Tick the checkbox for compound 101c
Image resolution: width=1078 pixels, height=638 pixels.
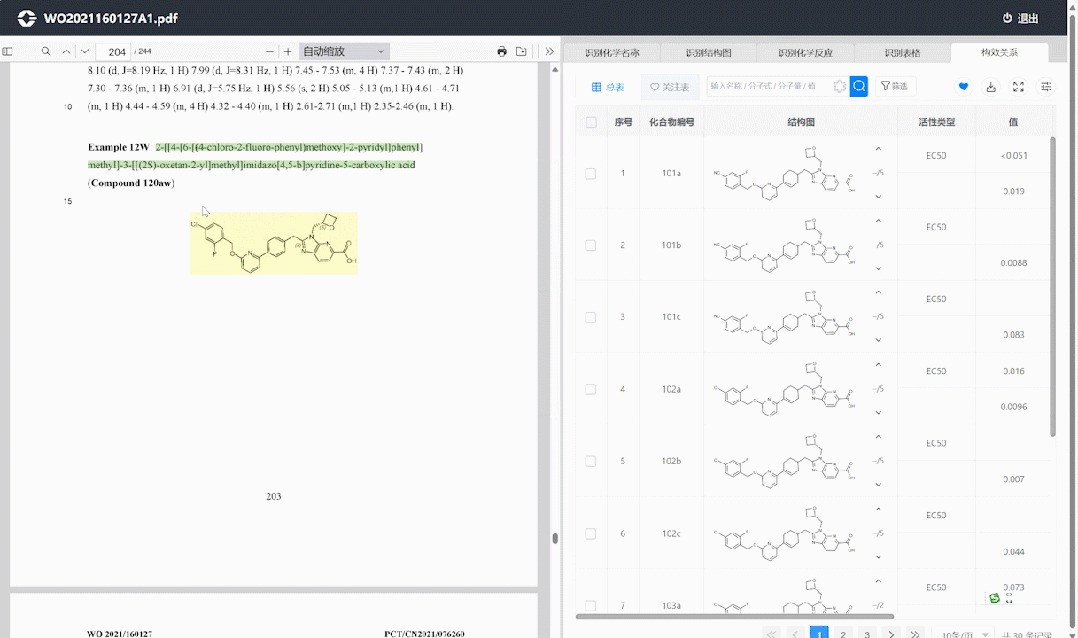click(x=591, y=318)
